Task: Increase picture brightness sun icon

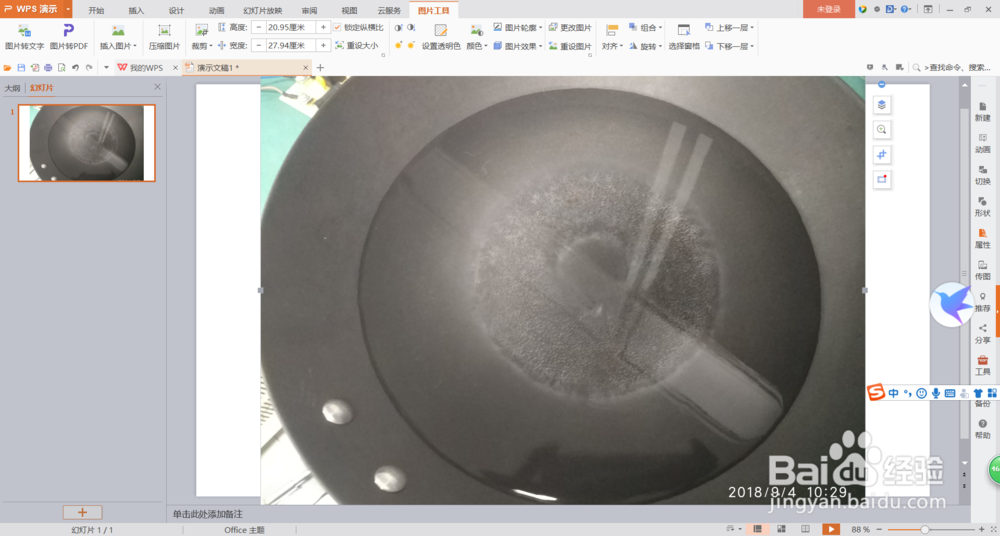Action: click(399, 45)
